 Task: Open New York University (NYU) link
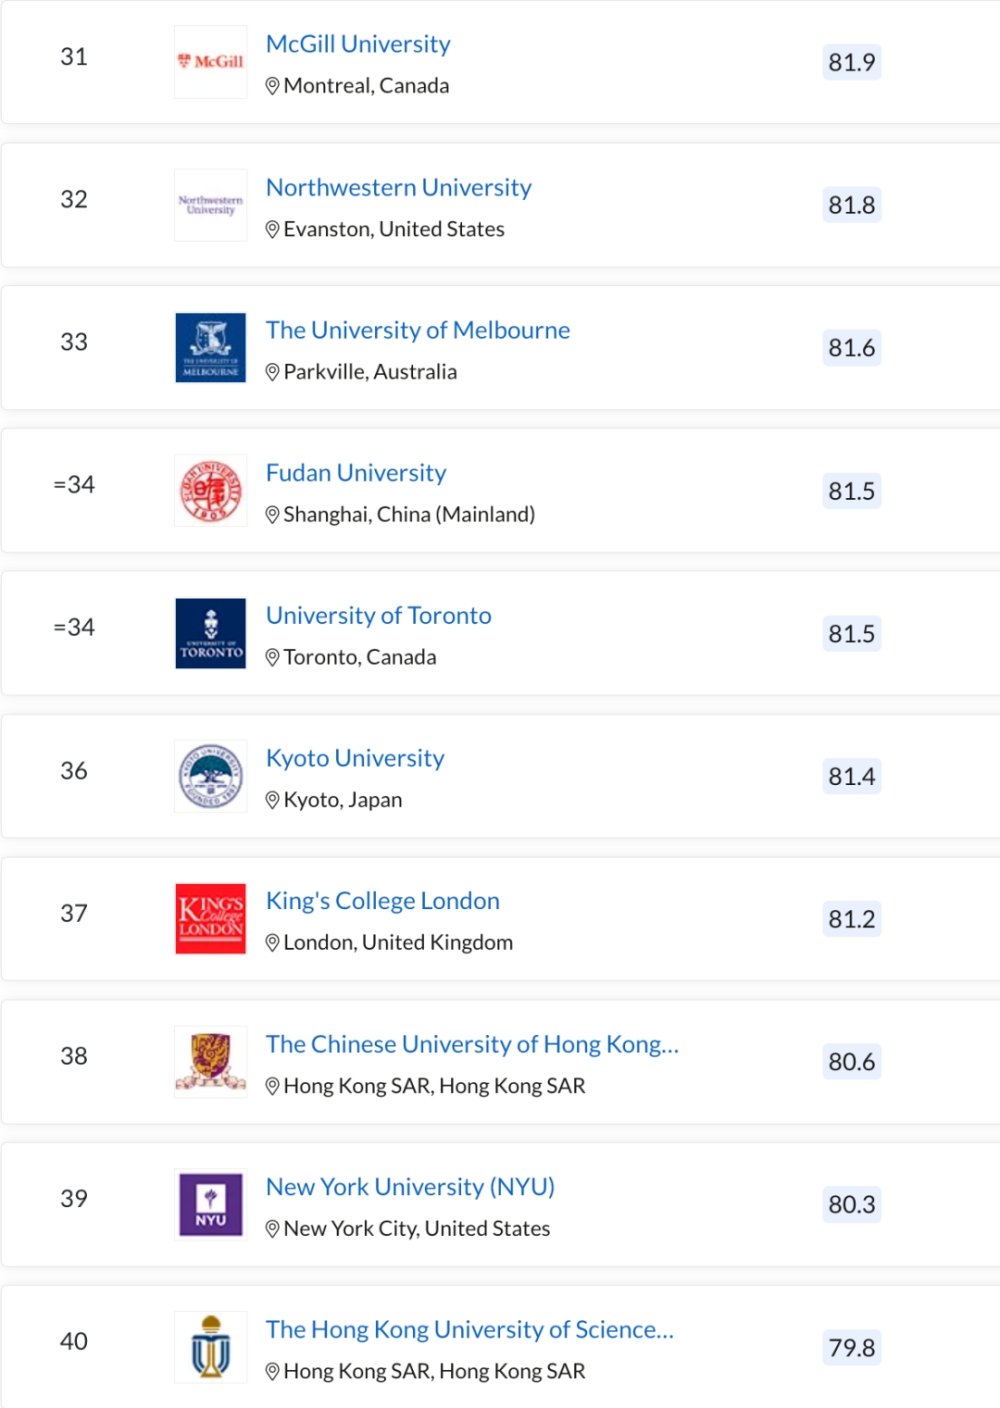[410, 1187]
